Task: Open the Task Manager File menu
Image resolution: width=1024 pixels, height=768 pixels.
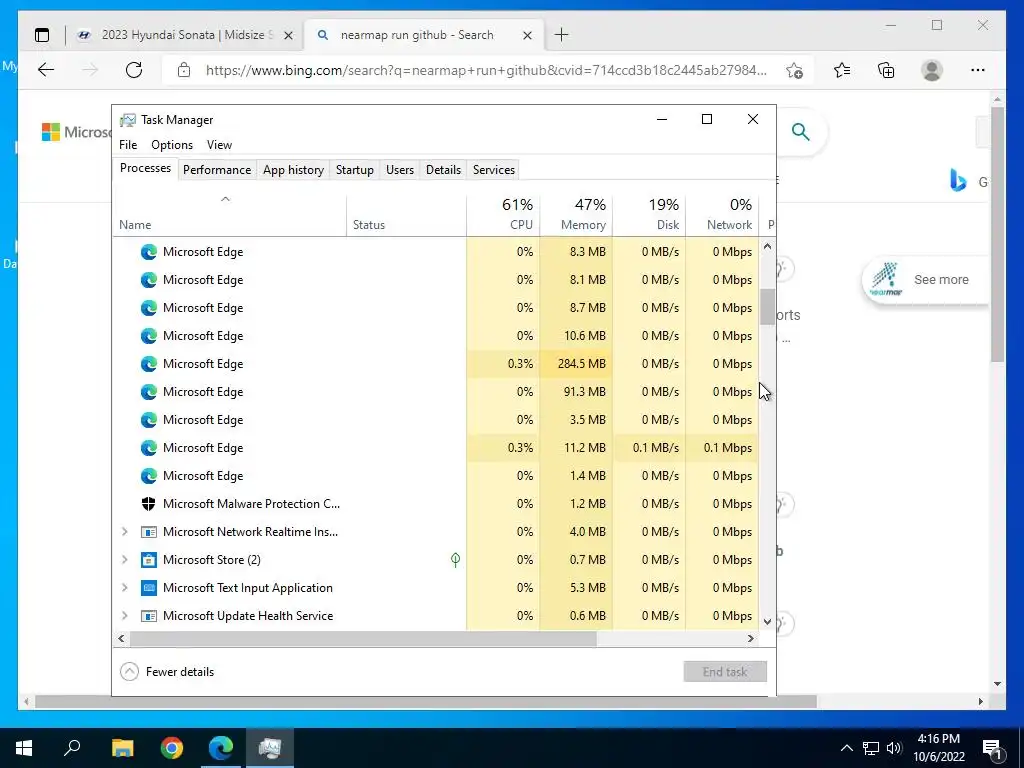Action: (x=128, y=145)
